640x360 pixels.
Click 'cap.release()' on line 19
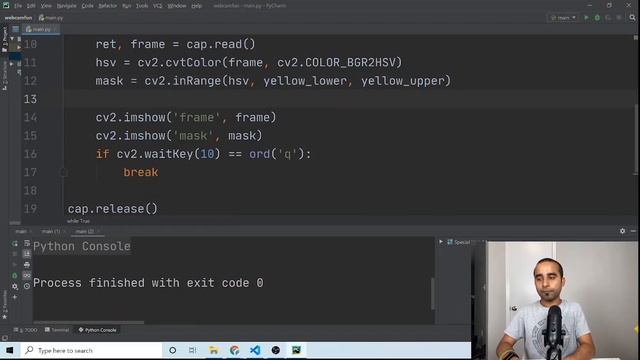(113, 209)
